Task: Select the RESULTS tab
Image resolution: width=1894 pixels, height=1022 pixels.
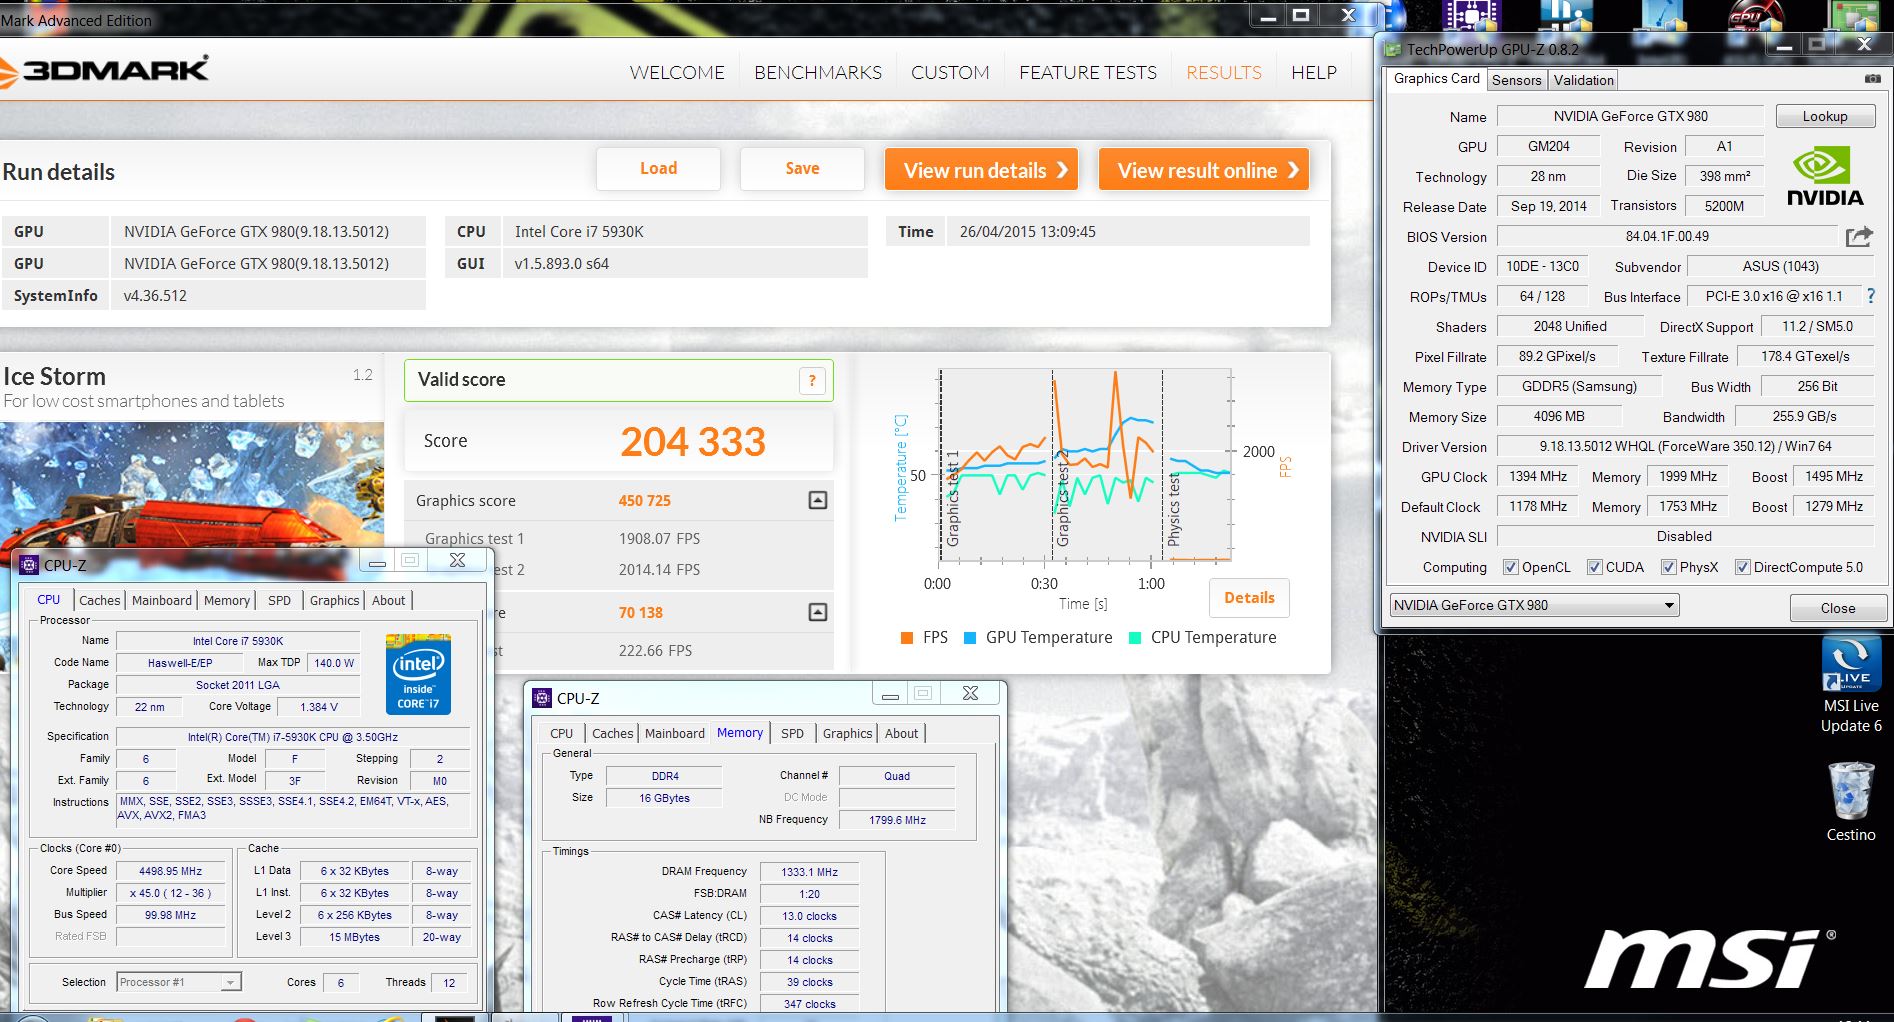Action: tap(1224, 73)
